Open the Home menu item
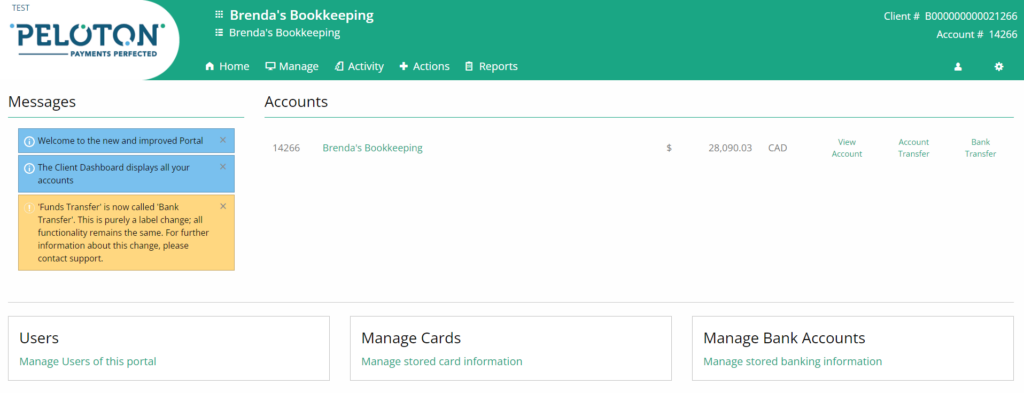Screen dimensions: 1024x393 pos(227,66)
